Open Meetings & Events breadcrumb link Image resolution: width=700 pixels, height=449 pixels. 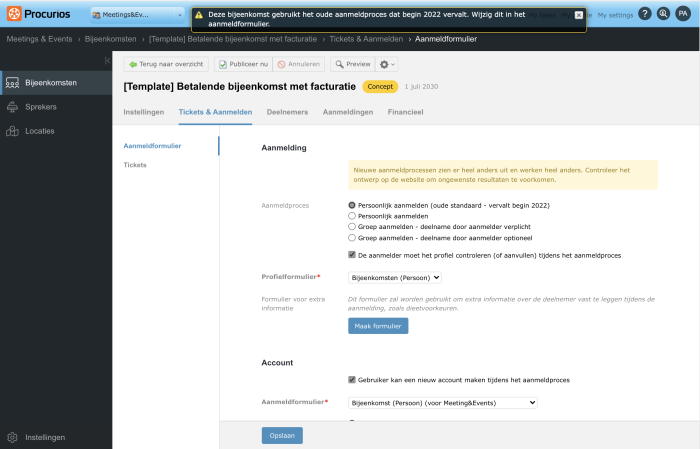tap(39, 39)
